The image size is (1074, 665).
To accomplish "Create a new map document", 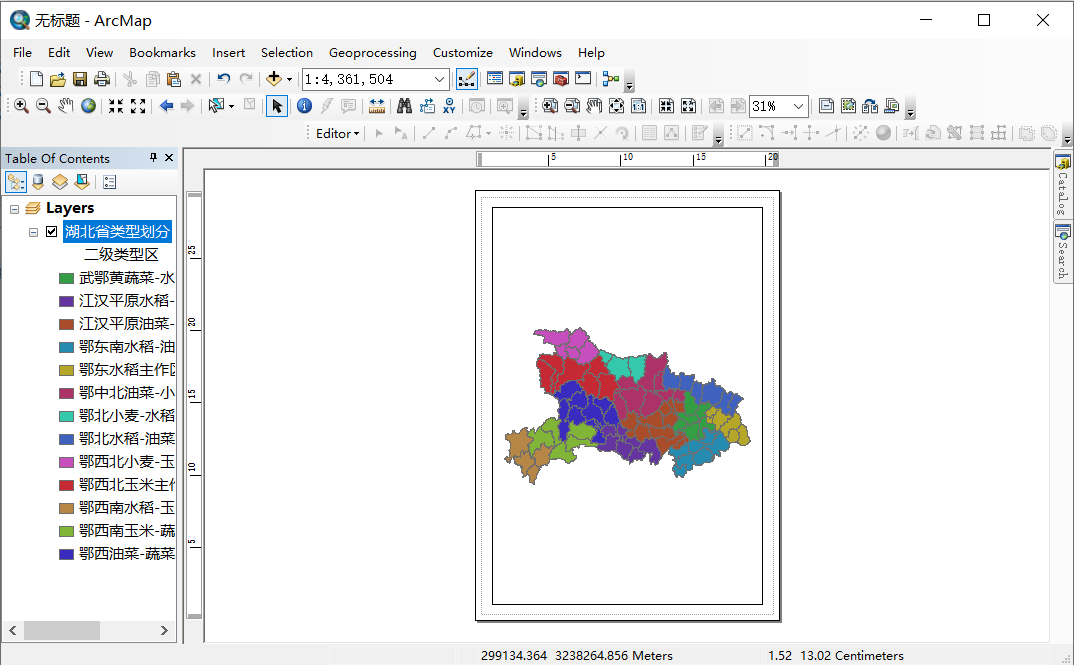I will click(x=36, y=79).
